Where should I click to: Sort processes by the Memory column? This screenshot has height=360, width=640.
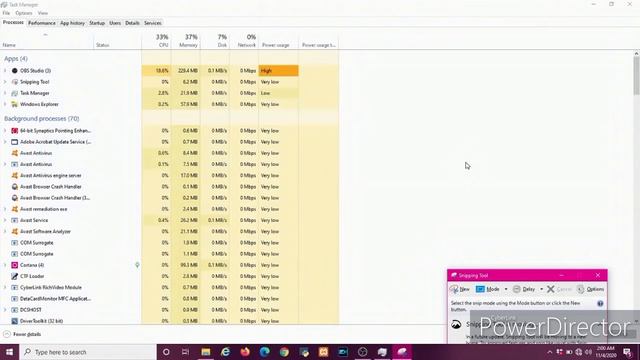(x=186, y=40)
